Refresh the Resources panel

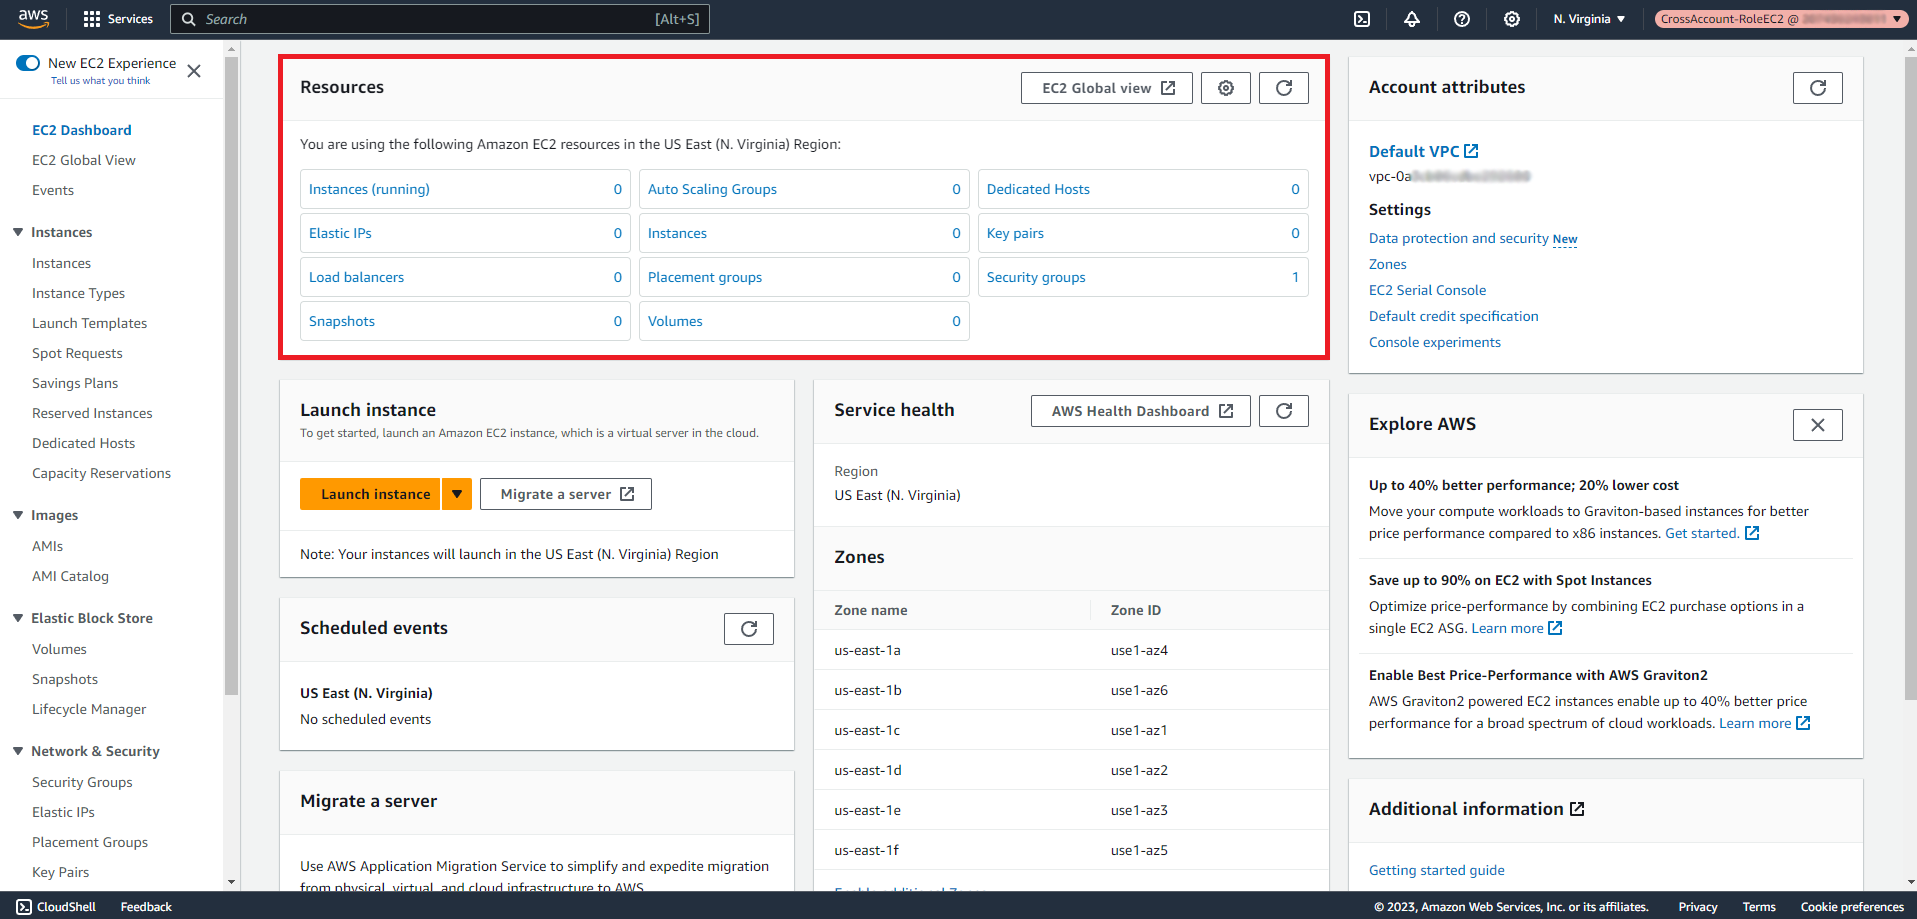1283,88
